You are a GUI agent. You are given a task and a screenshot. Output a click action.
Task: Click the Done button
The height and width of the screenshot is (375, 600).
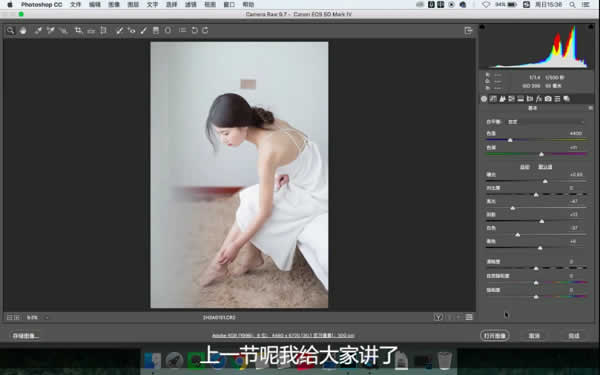point(574,336)
